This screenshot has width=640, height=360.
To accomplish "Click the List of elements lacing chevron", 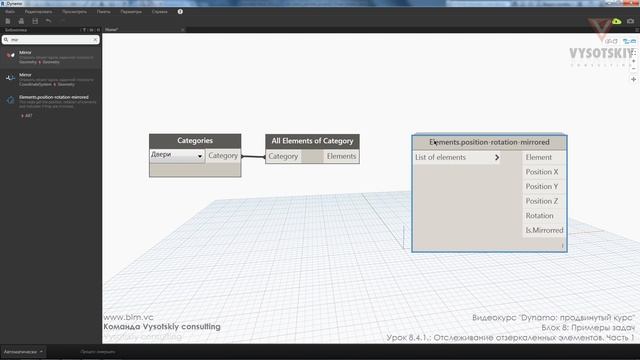I will (497, 158).
